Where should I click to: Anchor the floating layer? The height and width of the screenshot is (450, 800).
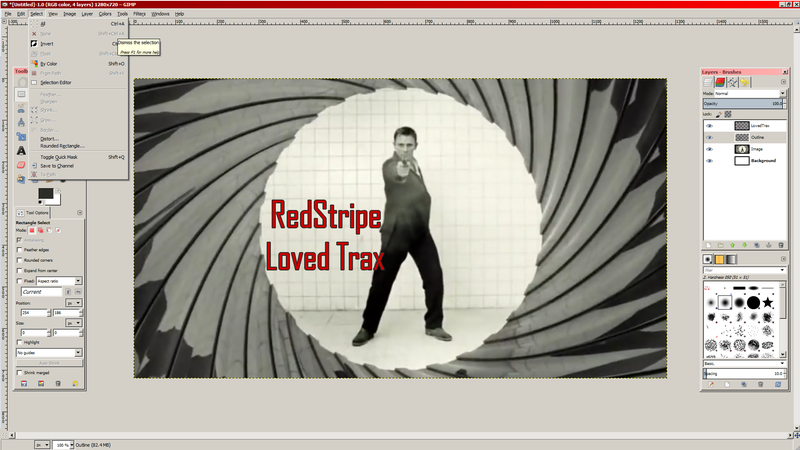769,245
